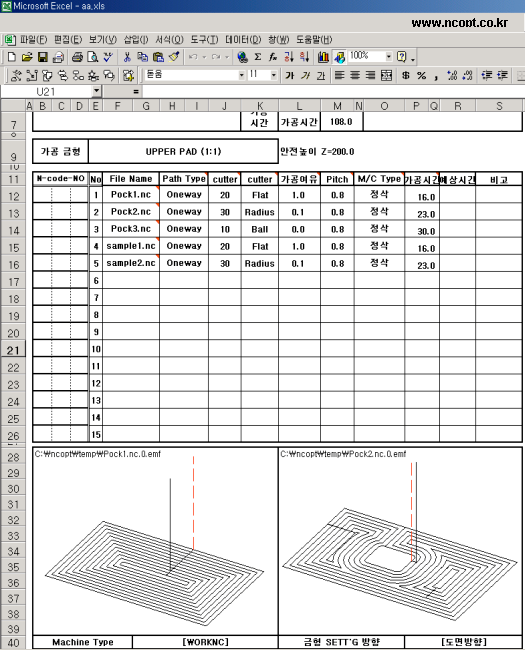Click the Pock1 toolpath preview image
Screen dimensions: 525x651
tap(155, 541)
